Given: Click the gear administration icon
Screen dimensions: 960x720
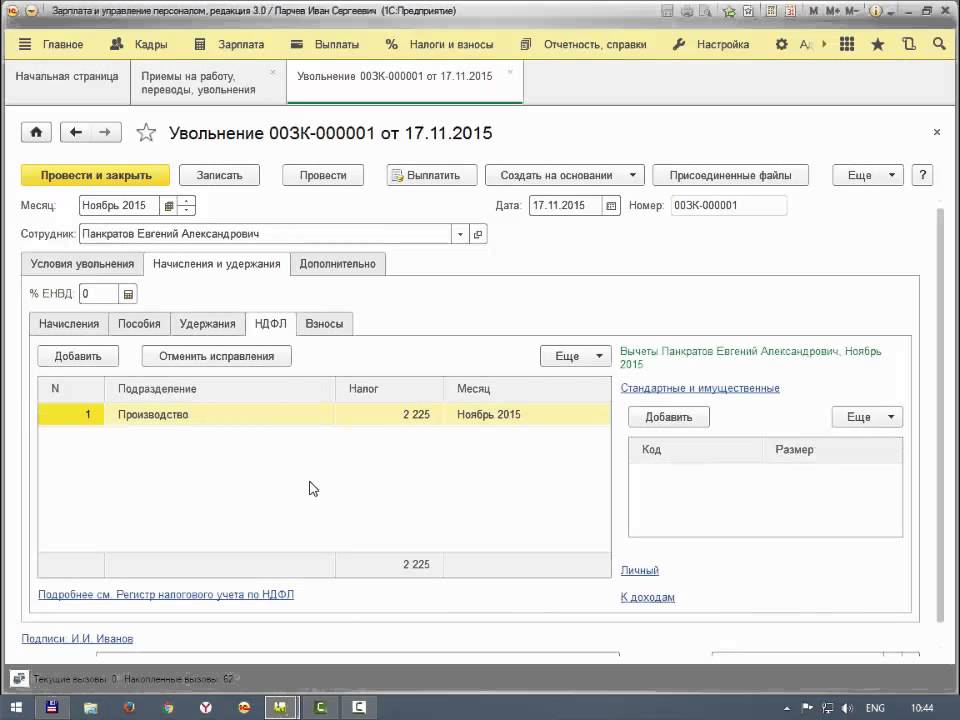Looking at the screenshot, I should point(781,44).
